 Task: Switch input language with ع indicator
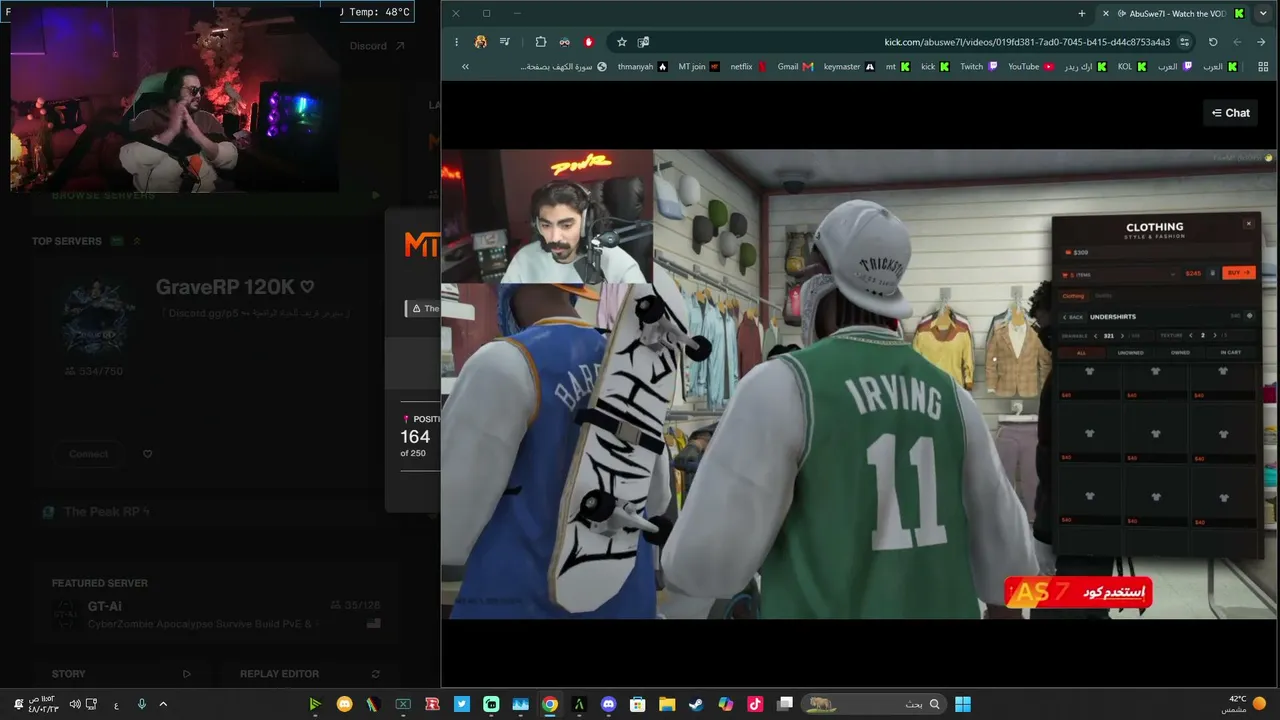pyautogui.click(x=116, y=704)
